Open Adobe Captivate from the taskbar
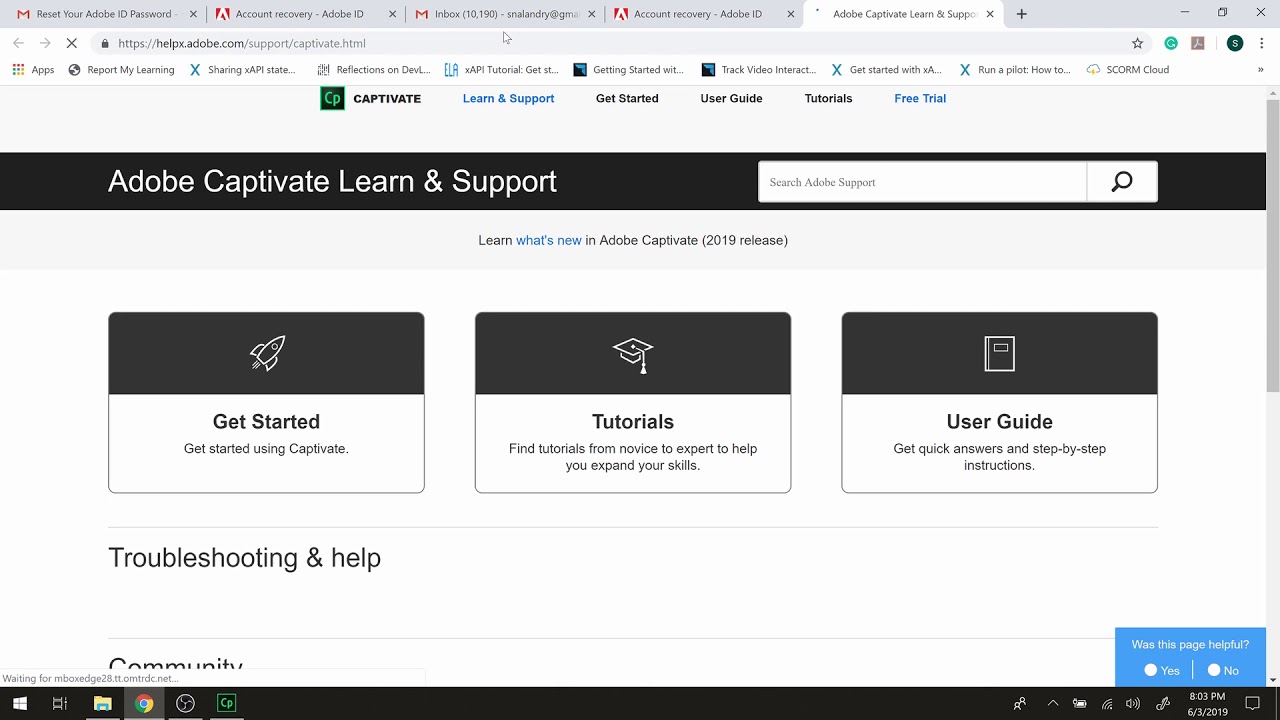The image size is (1280, 720). point(227,703)
